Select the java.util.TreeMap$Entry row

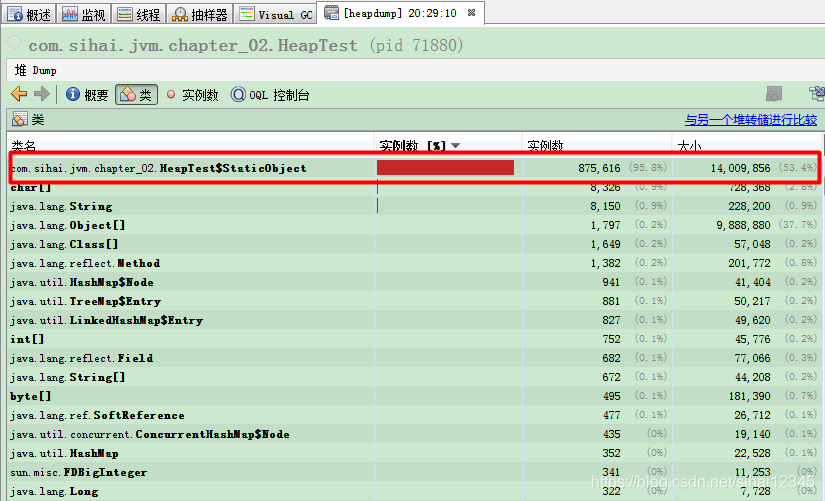coord(415,301)
